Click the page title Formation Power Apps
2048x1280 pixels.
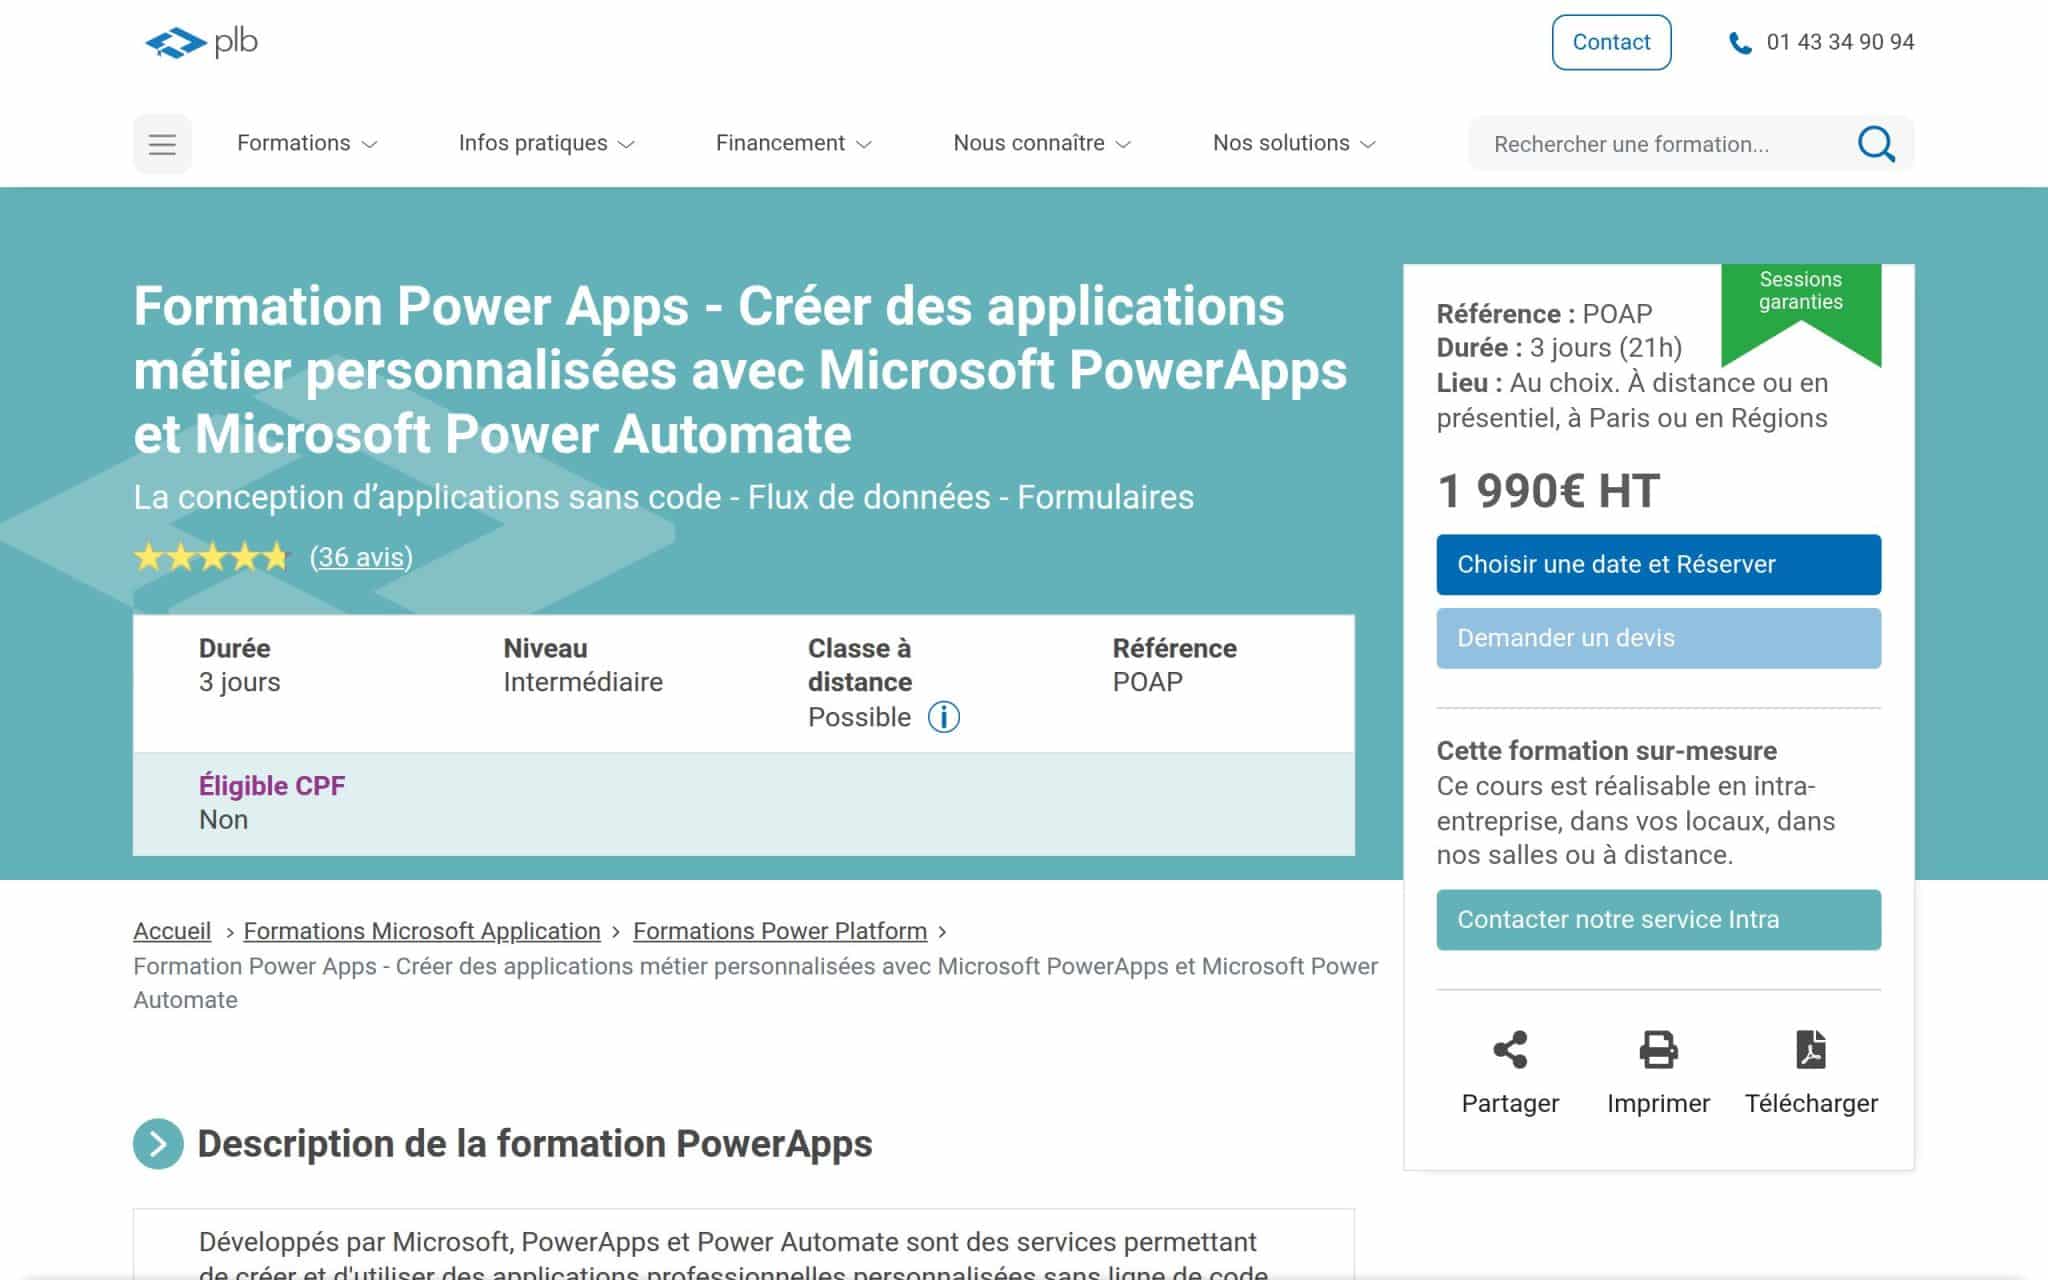(x=740, y=370)
